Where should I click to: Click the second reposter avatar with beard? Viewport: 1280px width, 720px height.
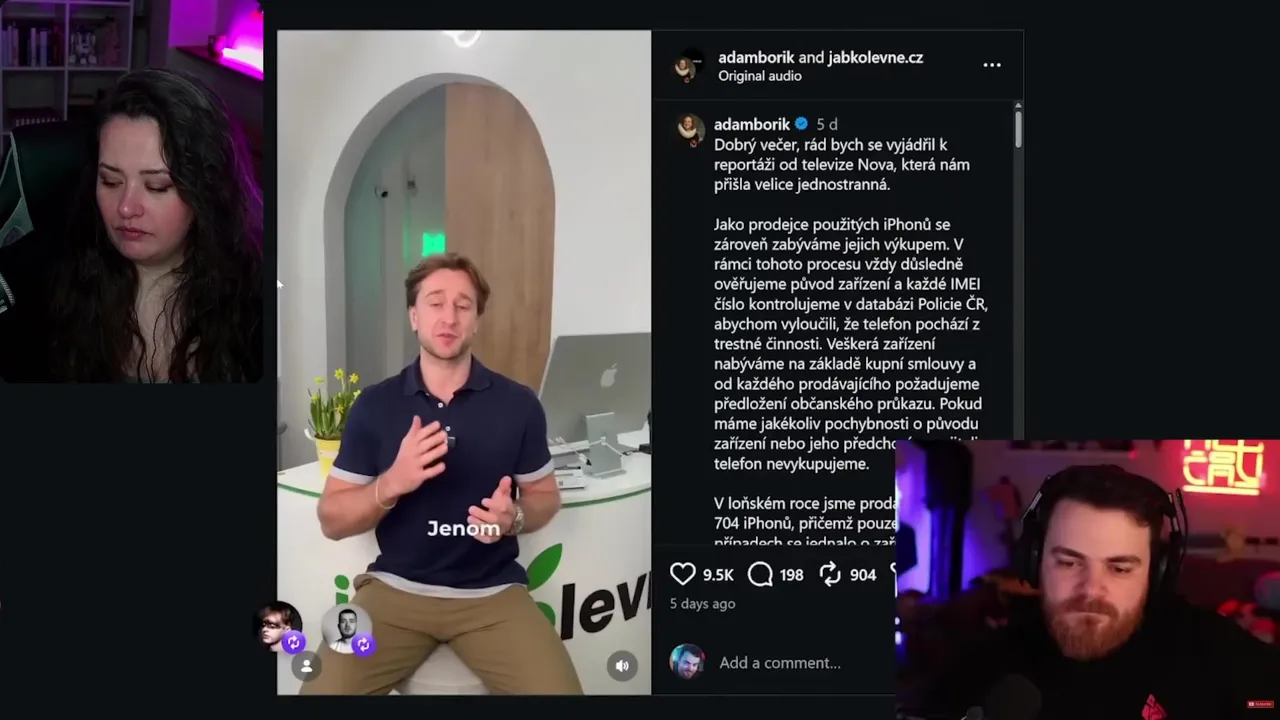348,627
